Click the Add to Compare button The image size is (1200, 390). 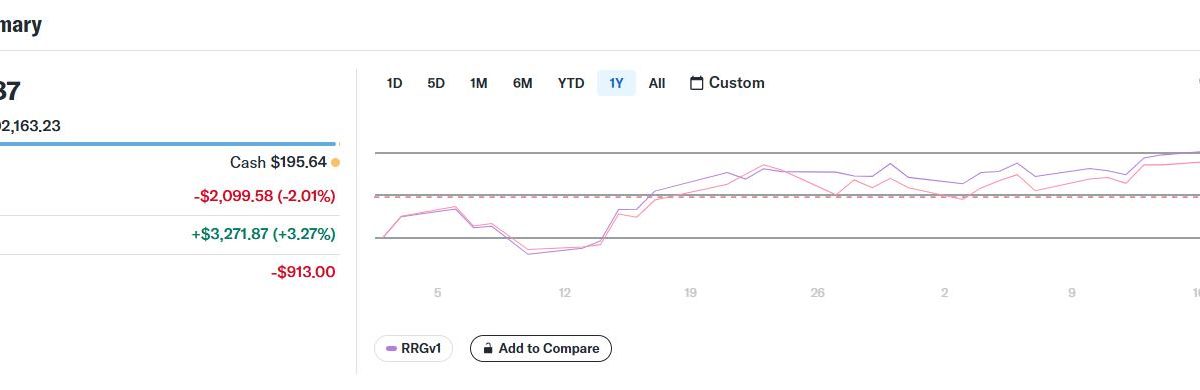pyautogui.click(x=541, y=348)
